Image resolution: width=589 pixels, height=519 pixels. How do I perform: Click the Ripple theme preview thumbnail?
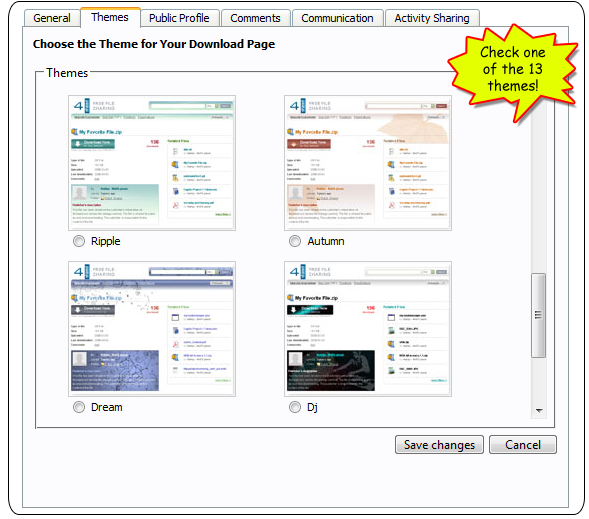coord(152,163)
